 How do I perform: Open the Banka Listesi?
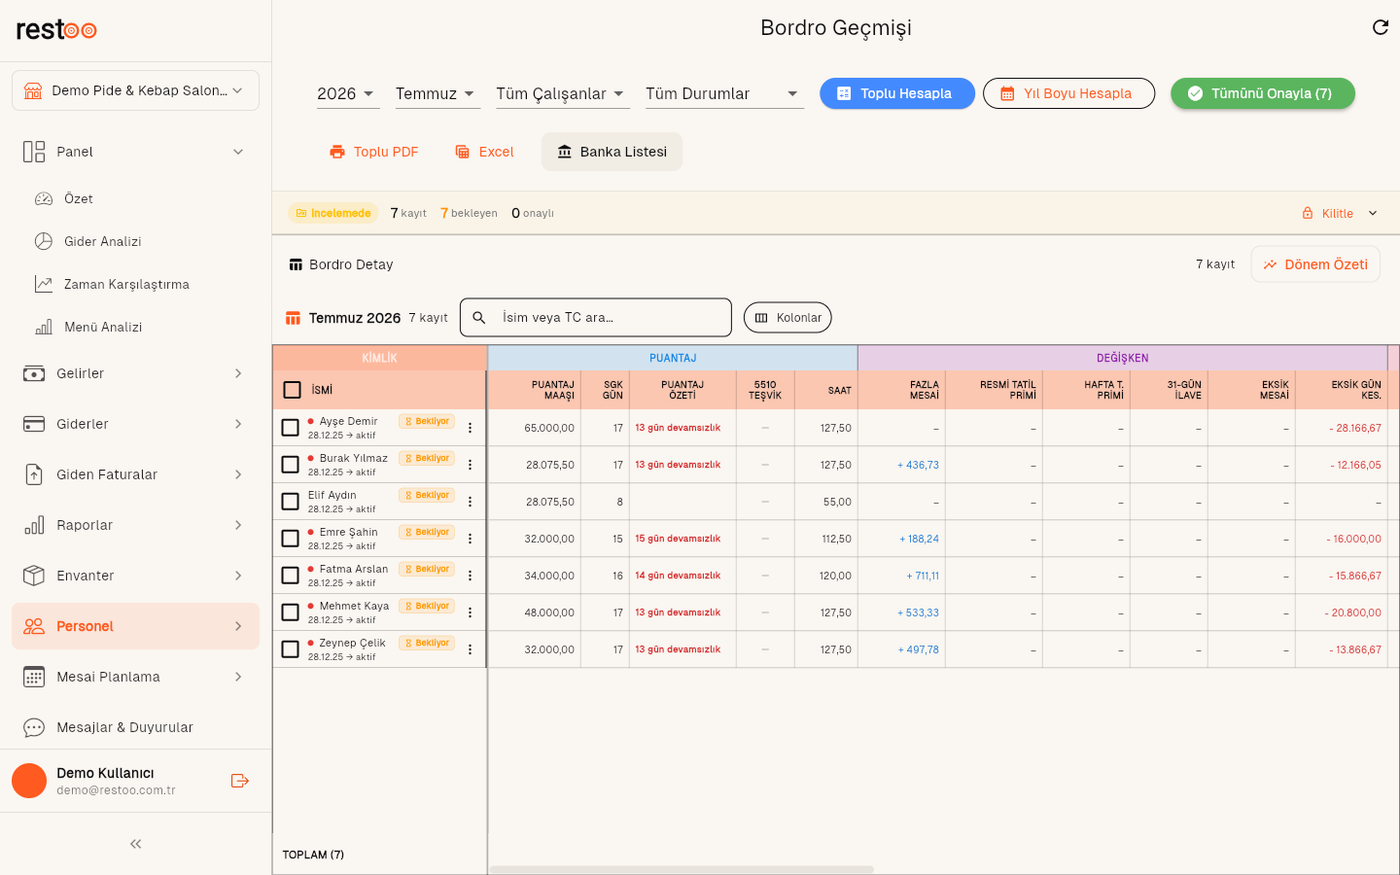point(612,152)
